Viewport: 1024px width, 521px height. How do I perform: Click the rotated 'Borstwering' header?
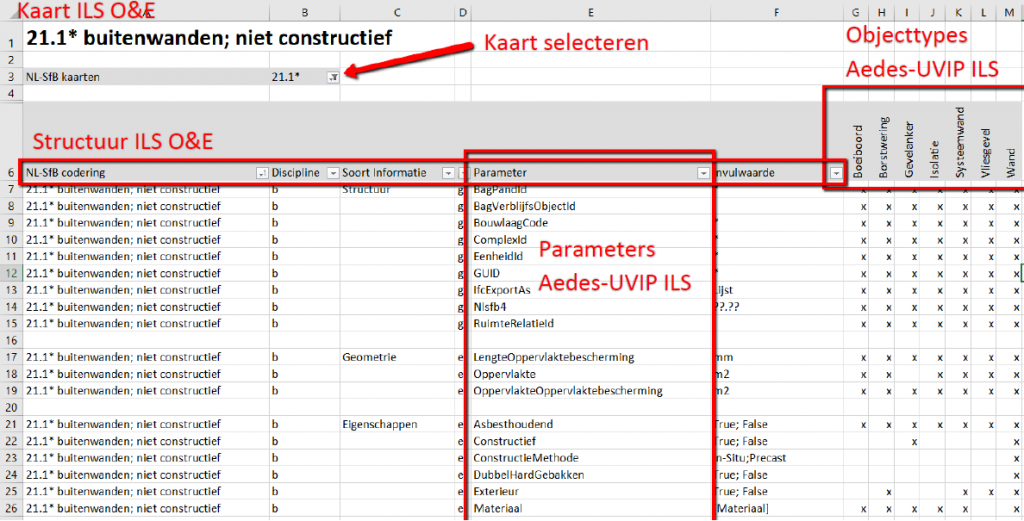click(x=883, y=147)
